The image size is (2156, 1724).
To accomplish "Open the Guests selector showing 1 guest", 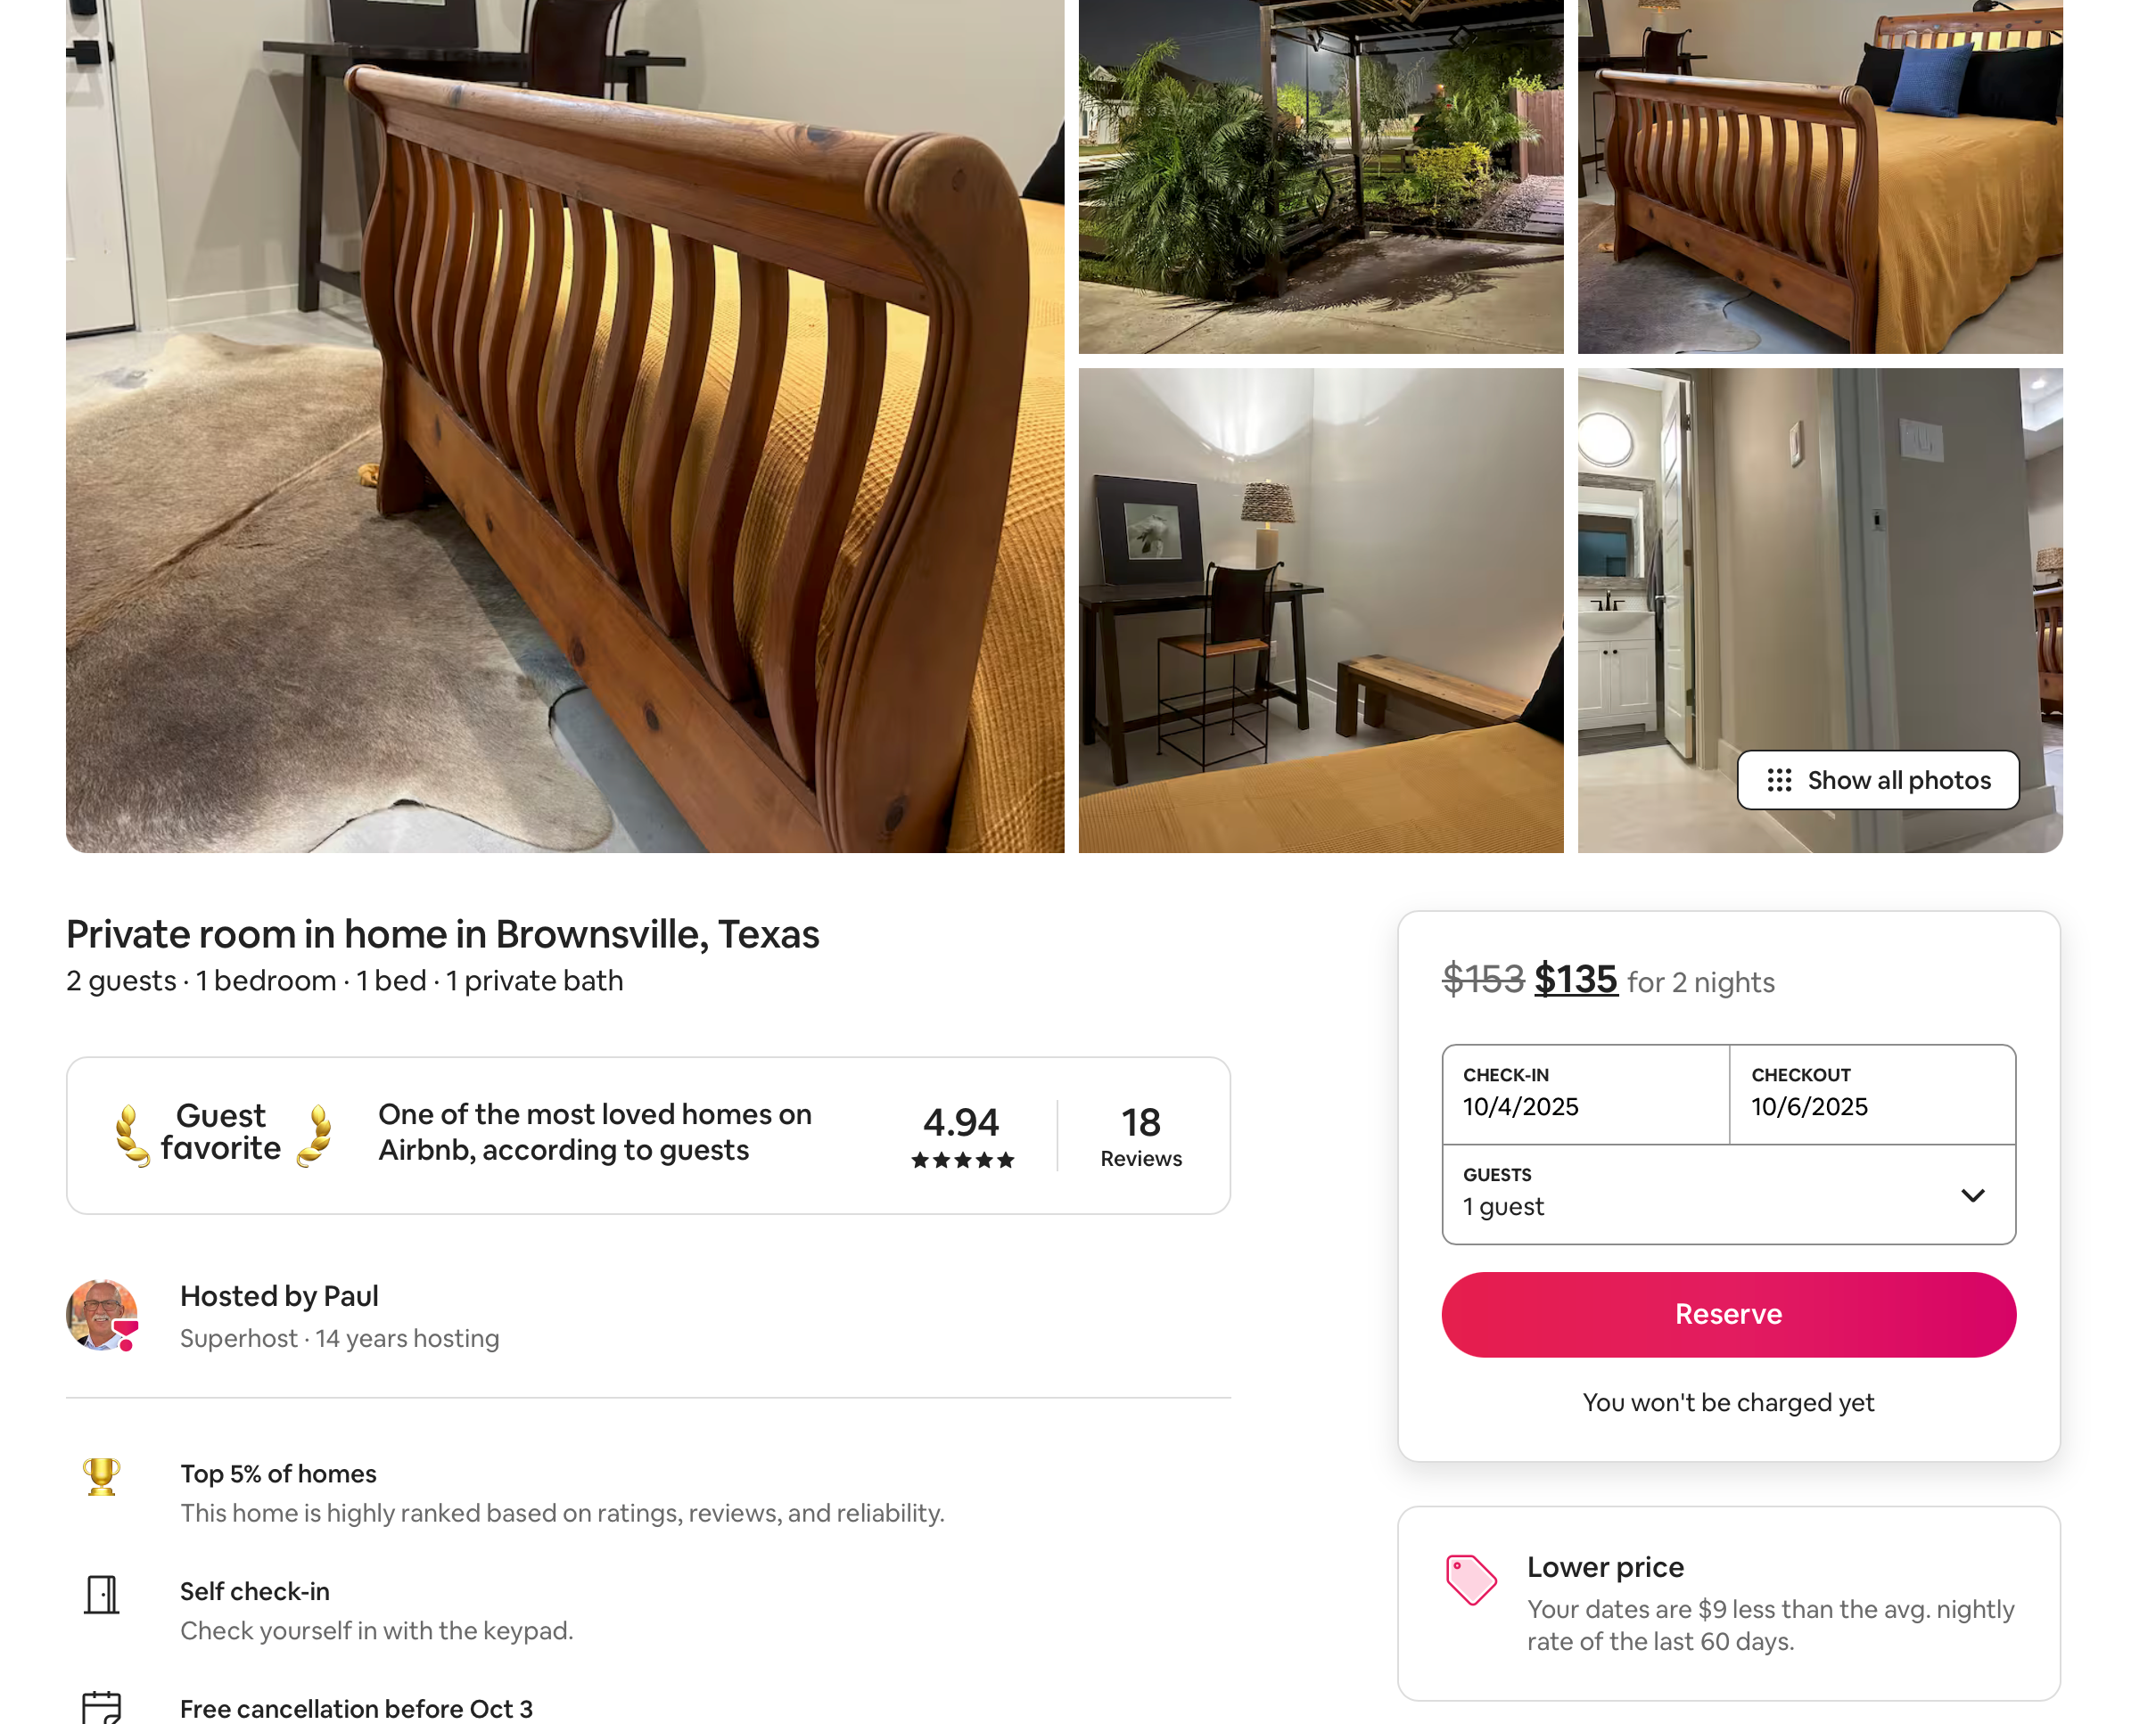I will click(1728, 1195).
